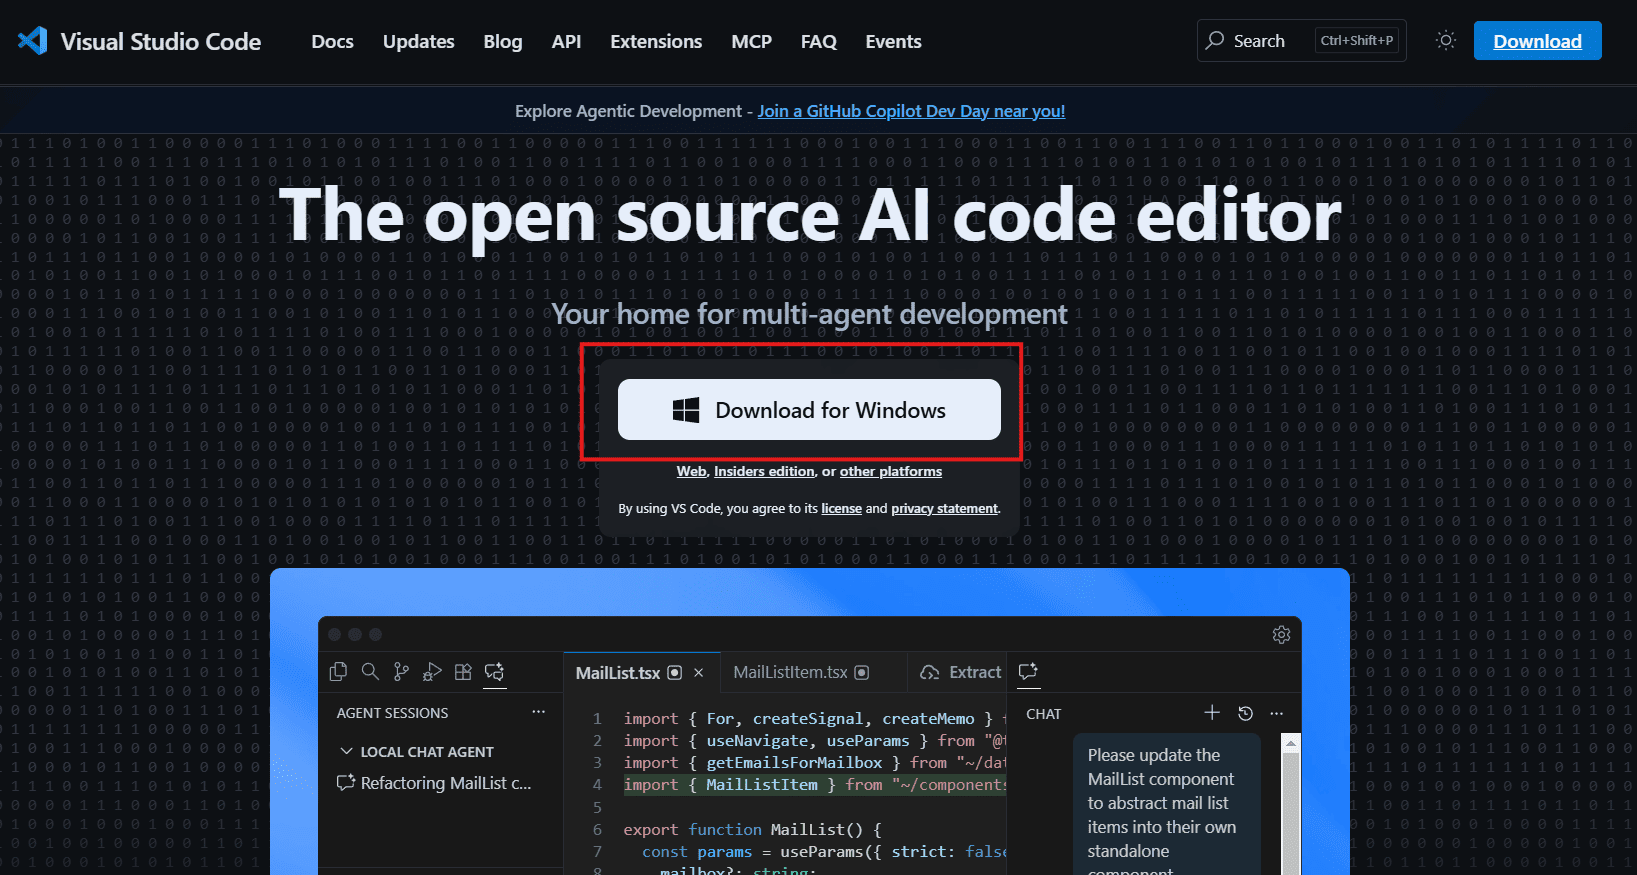
Task: Open the MCP navigation item
Action: (752, 42)
